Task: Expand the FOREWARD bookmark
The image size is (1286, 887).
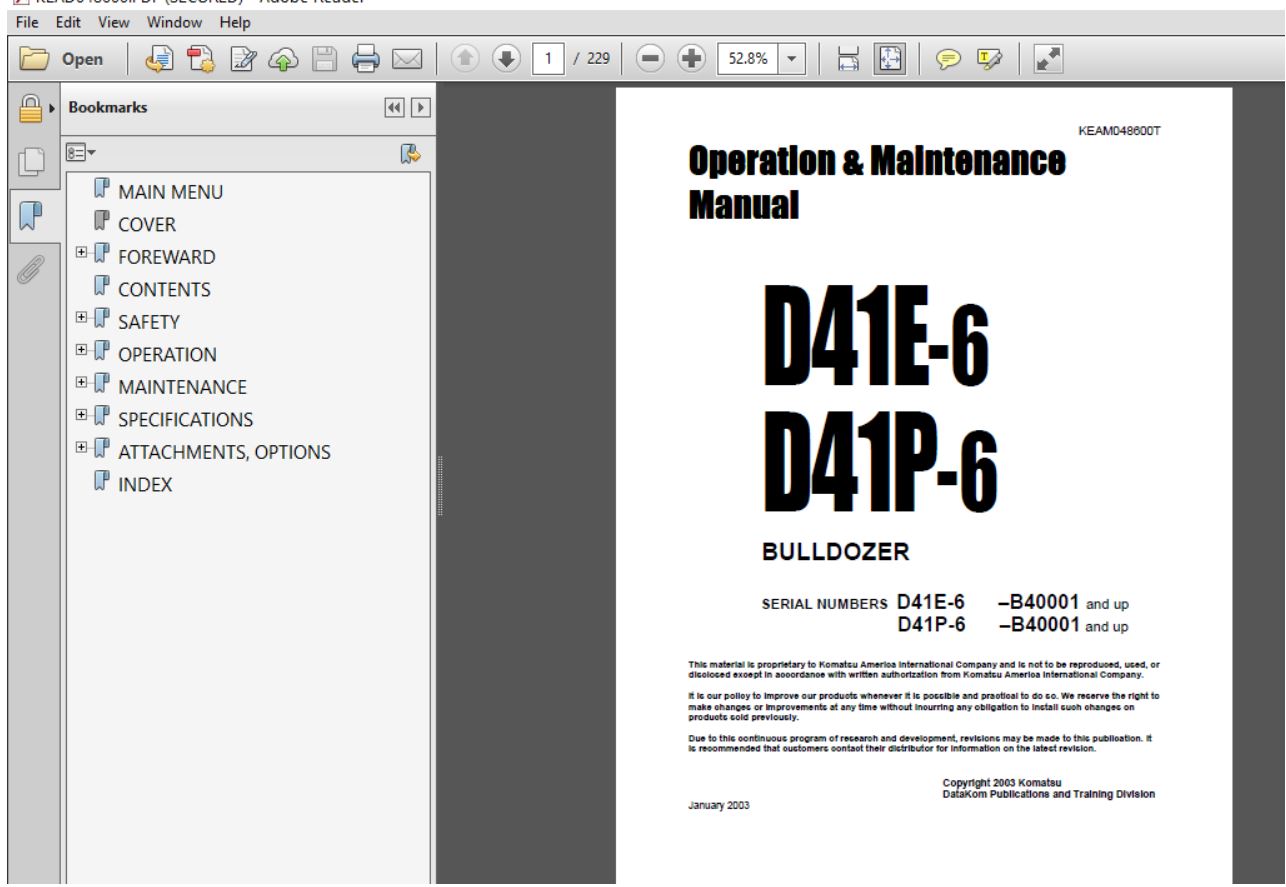Action: pyautogui.click(x=81, y=255)
